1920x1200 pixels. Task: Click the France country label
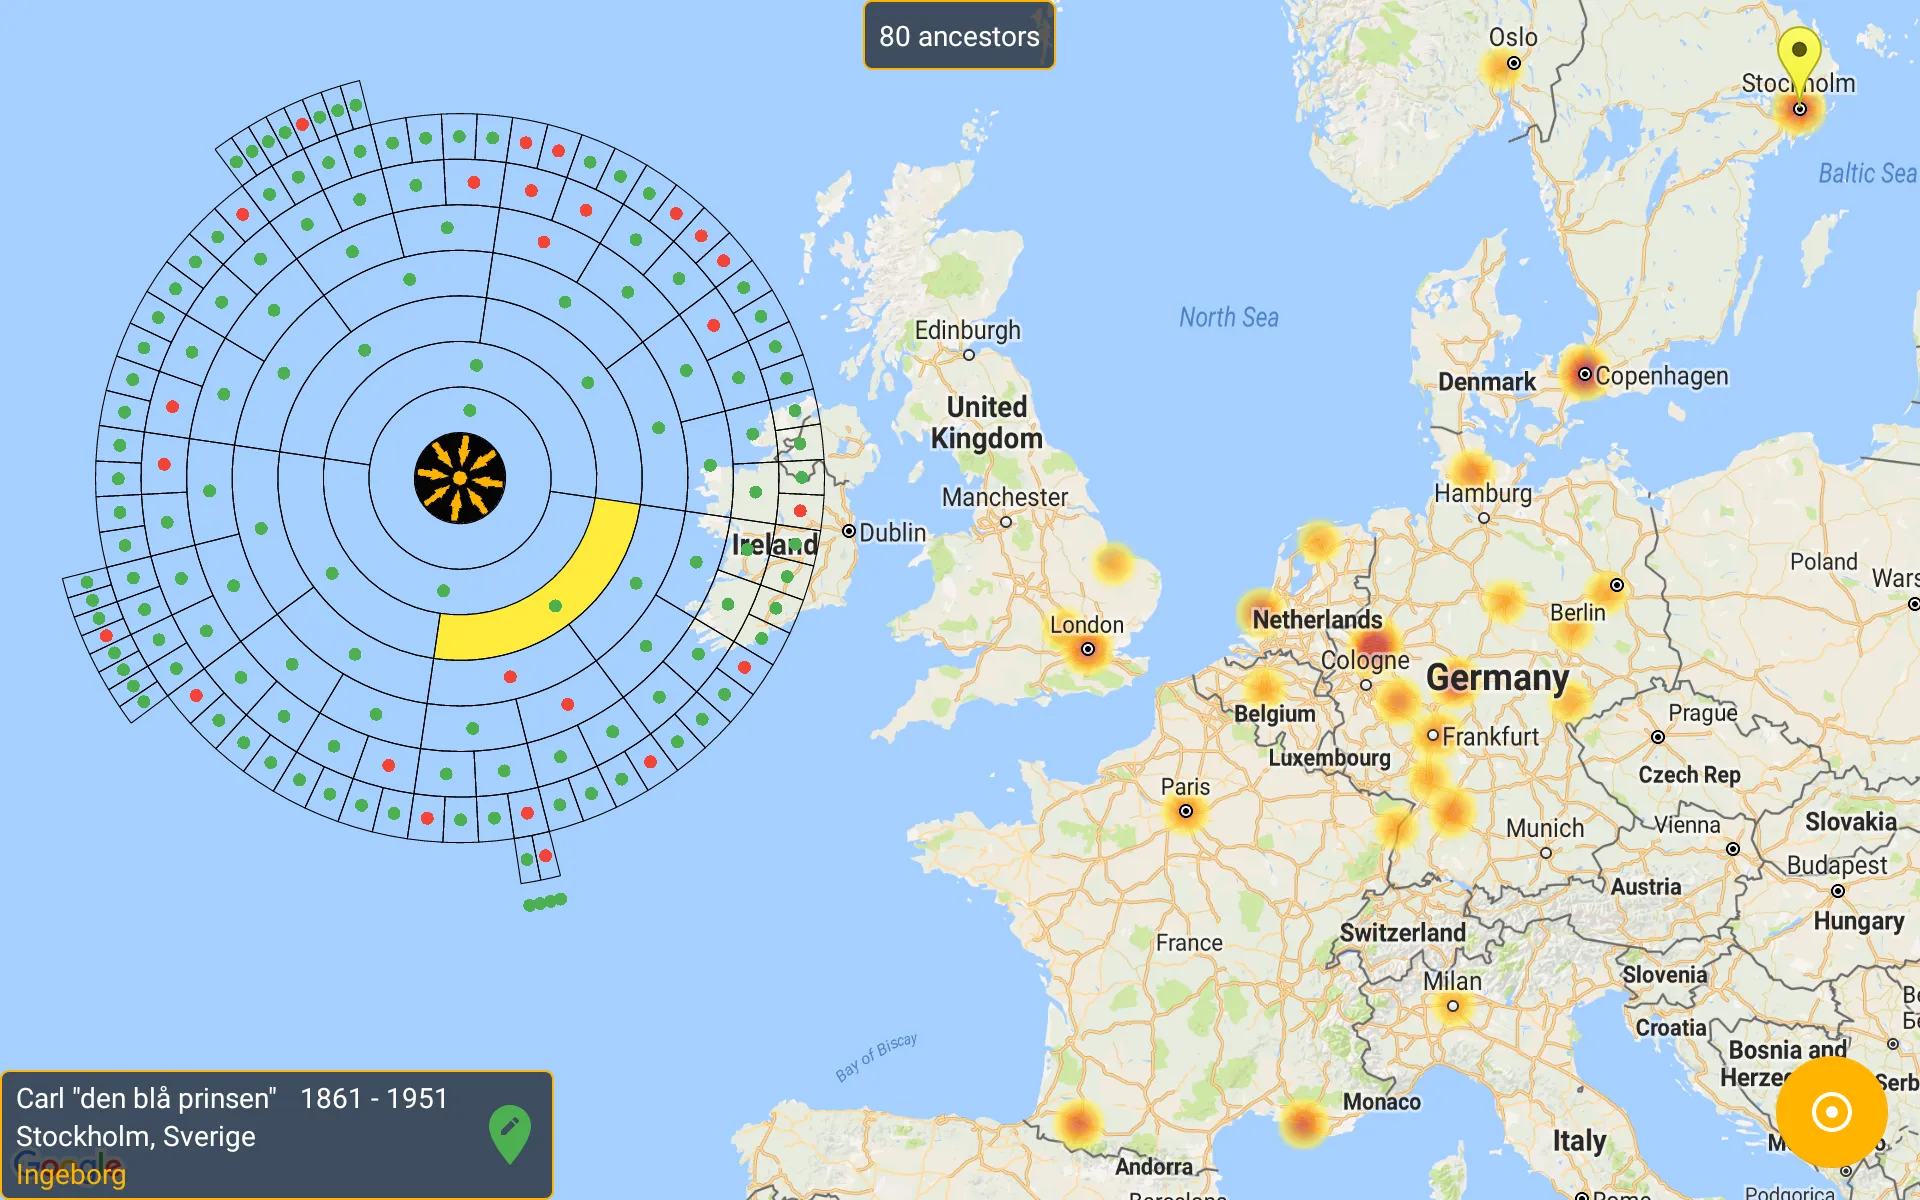[1189, 943]
